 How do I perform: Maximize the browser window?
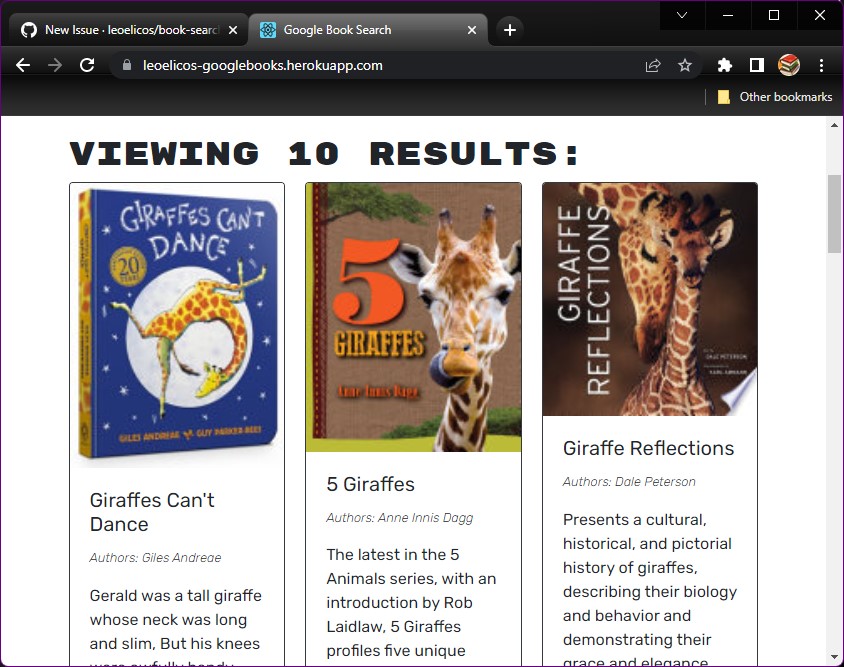coord(773,15)
